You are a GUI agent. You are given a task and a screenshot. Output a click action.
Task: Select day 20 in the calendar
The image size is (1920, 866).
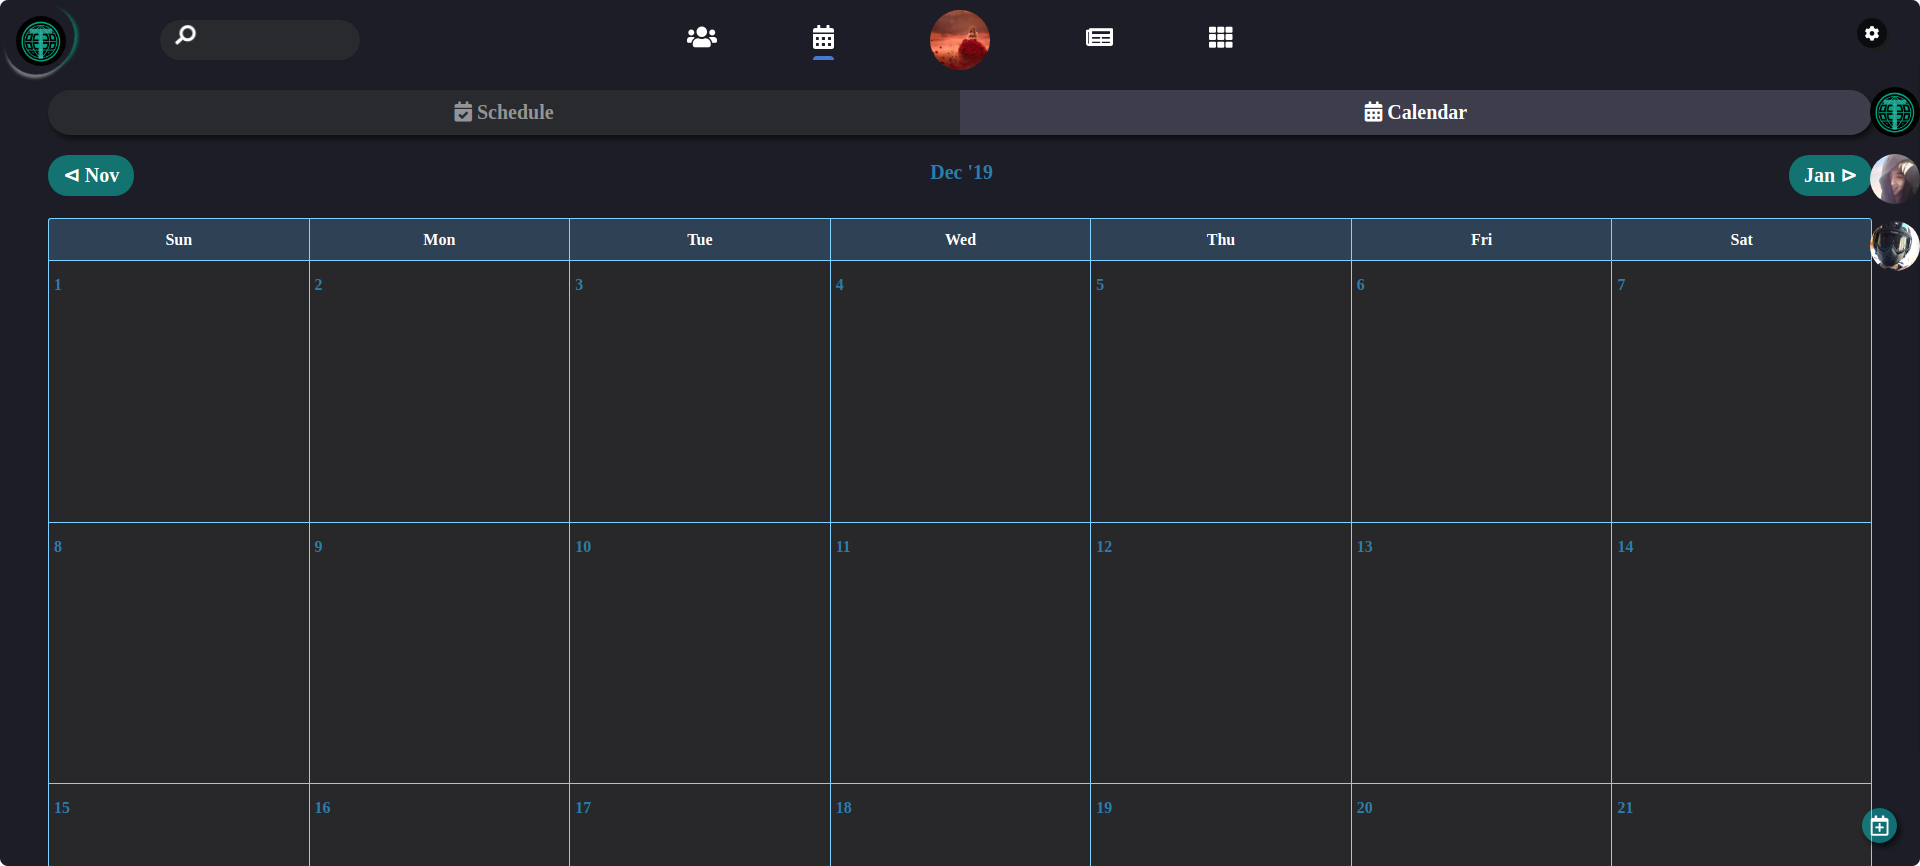[x=1481, y=825]
